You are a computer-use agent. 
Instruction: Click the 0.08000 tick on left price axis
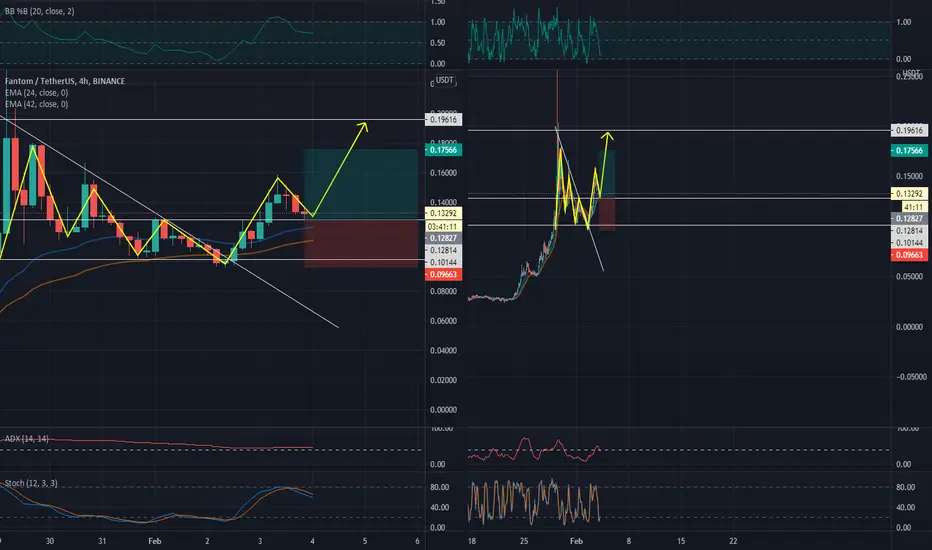tap(443, 291)
